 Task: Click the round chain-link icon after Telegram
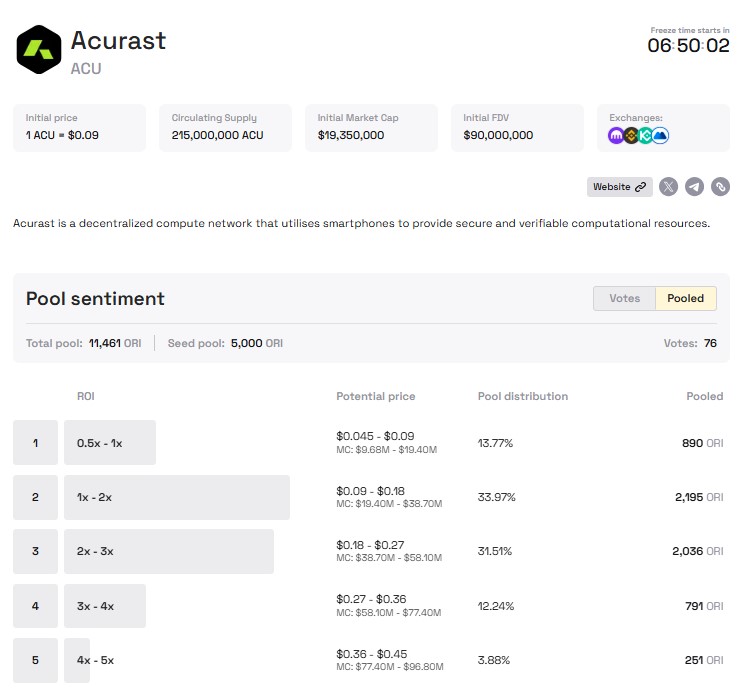(x=720, y=187)
